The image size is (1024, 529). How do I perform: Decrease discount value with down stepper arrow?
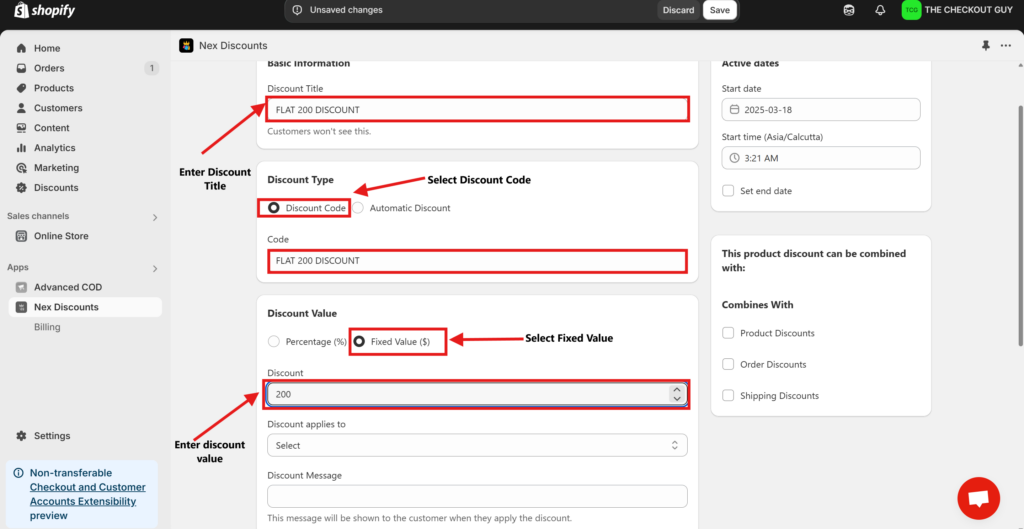pos(677,398)
